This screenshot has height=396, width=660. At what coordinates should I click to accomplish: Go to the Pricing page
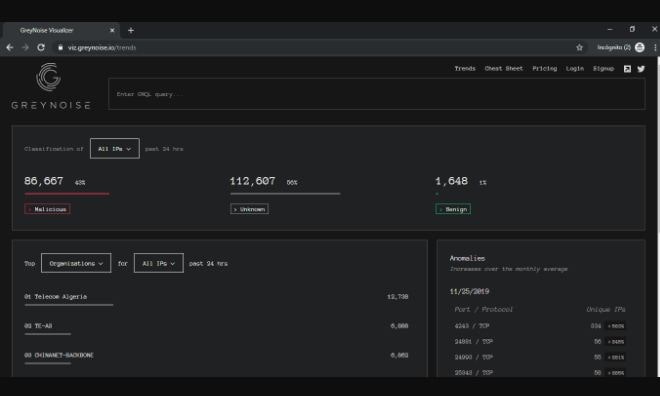click(544, 69)
